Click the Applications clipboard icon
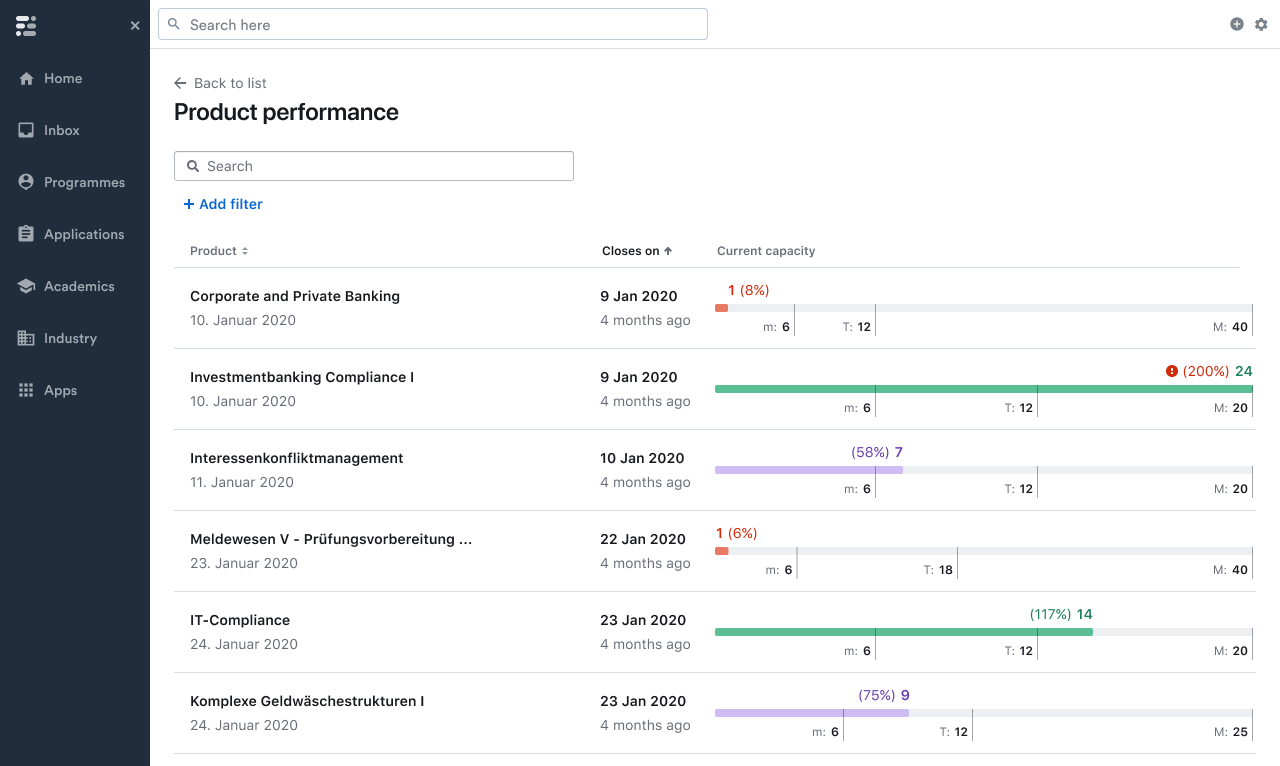This screenshot has width=1280, height=766. pos(27,235)
